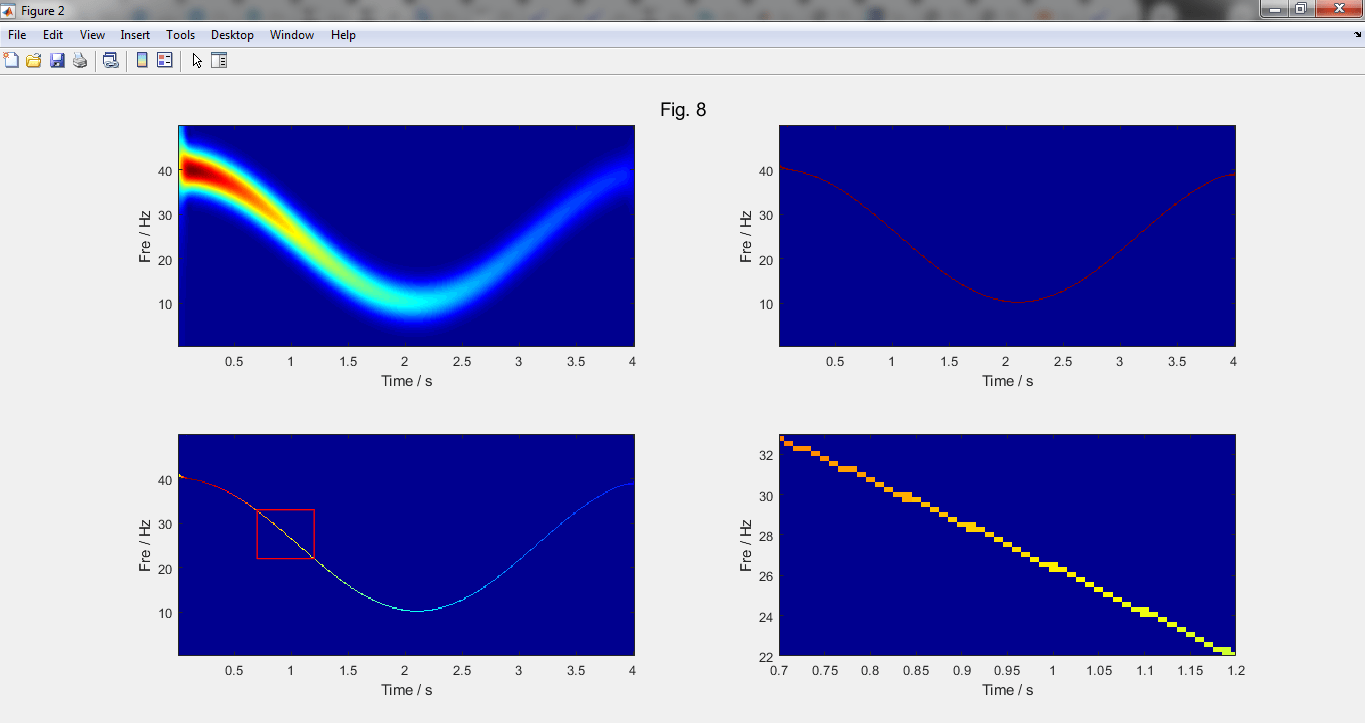Click the MATLAB logo in title bar

[9, 9]
